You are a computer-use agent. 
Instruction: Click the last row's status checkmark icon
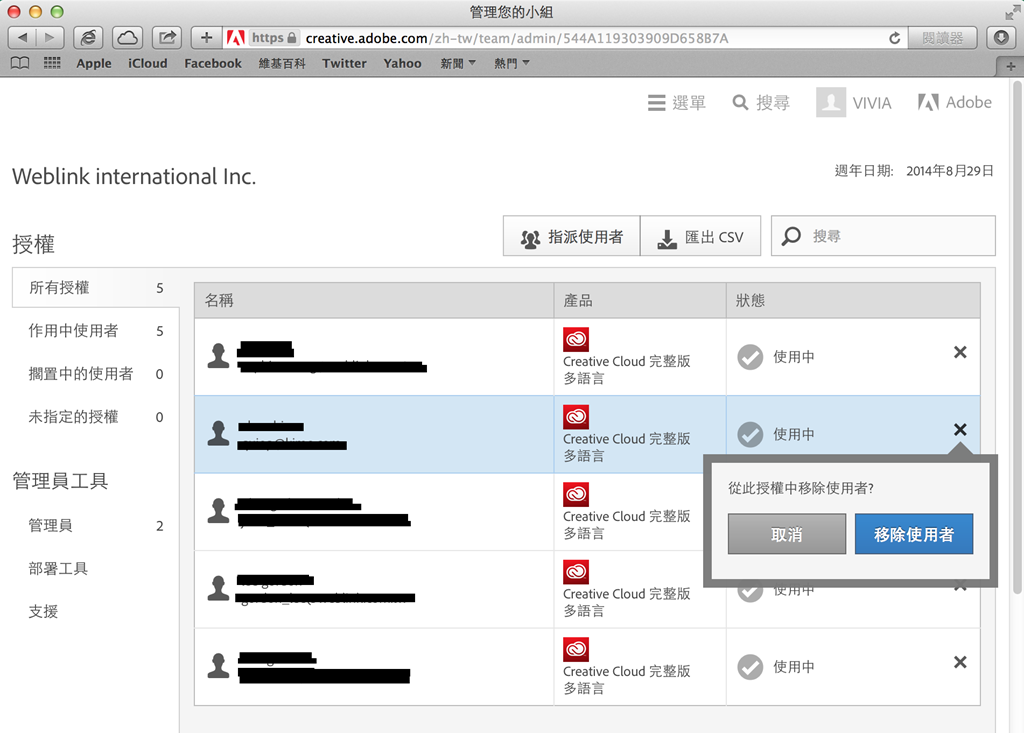point(750,667)
